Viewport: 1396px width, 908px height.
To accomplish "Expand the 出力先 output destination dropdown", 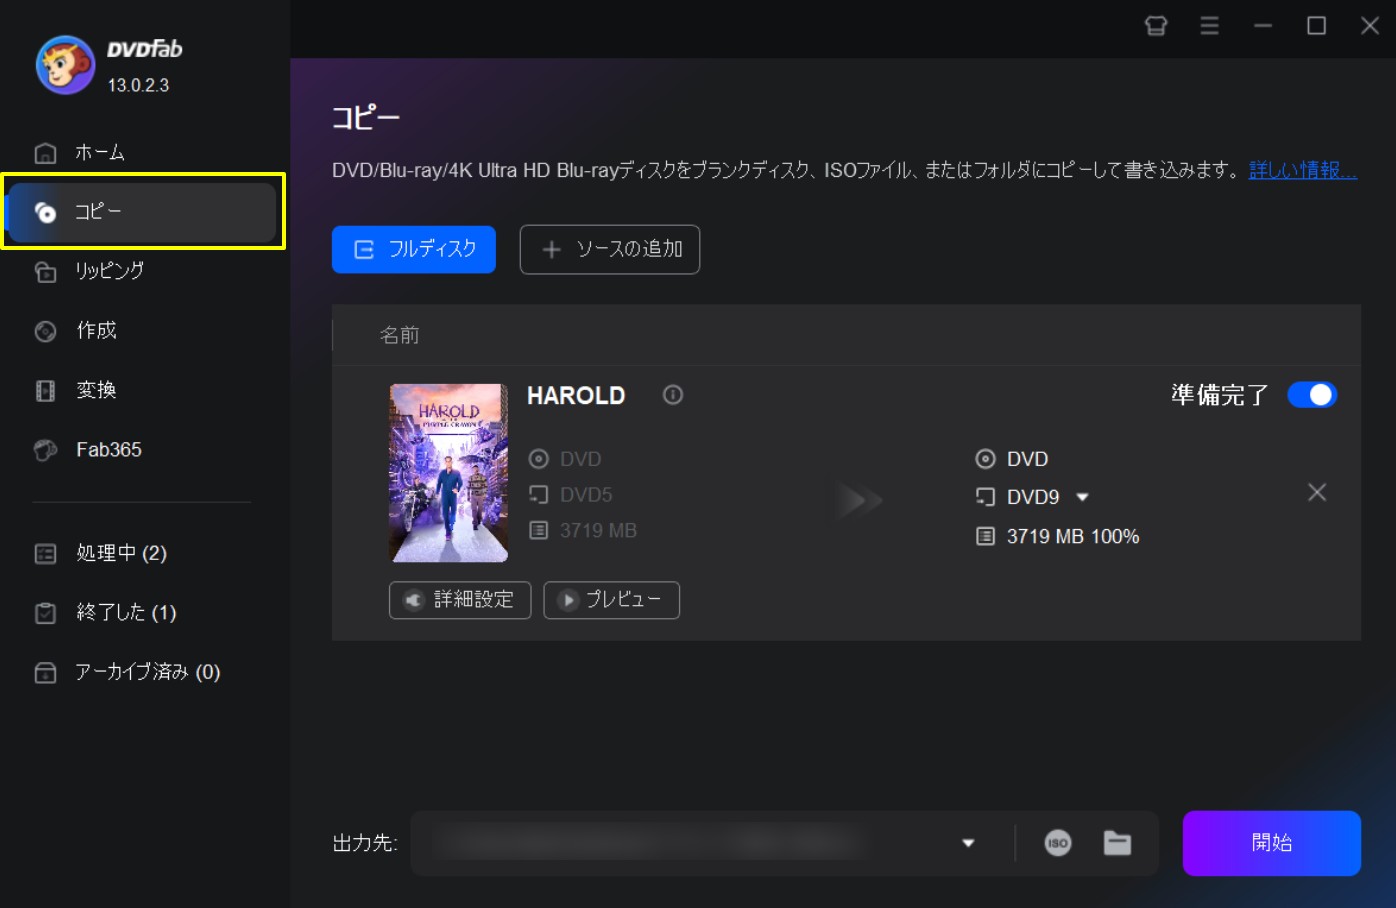I will coord(968,843).
